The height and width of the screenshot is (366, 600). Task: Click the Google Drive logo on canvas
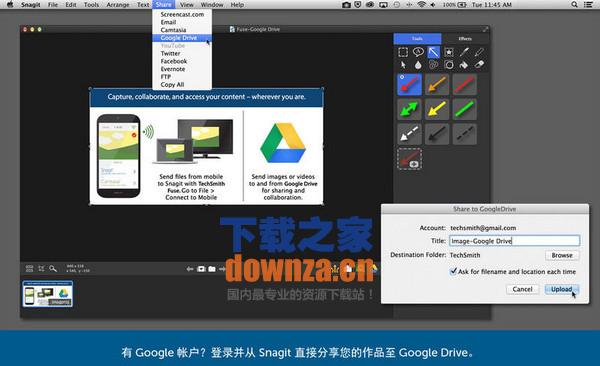pyautogui.click(x=283, y=143)
